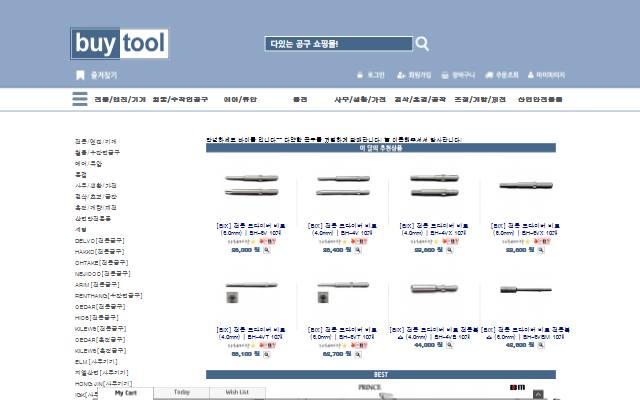Click the 마이페이지 user icon
Viewport: 640px width, 400px height.
coord(531,75)
